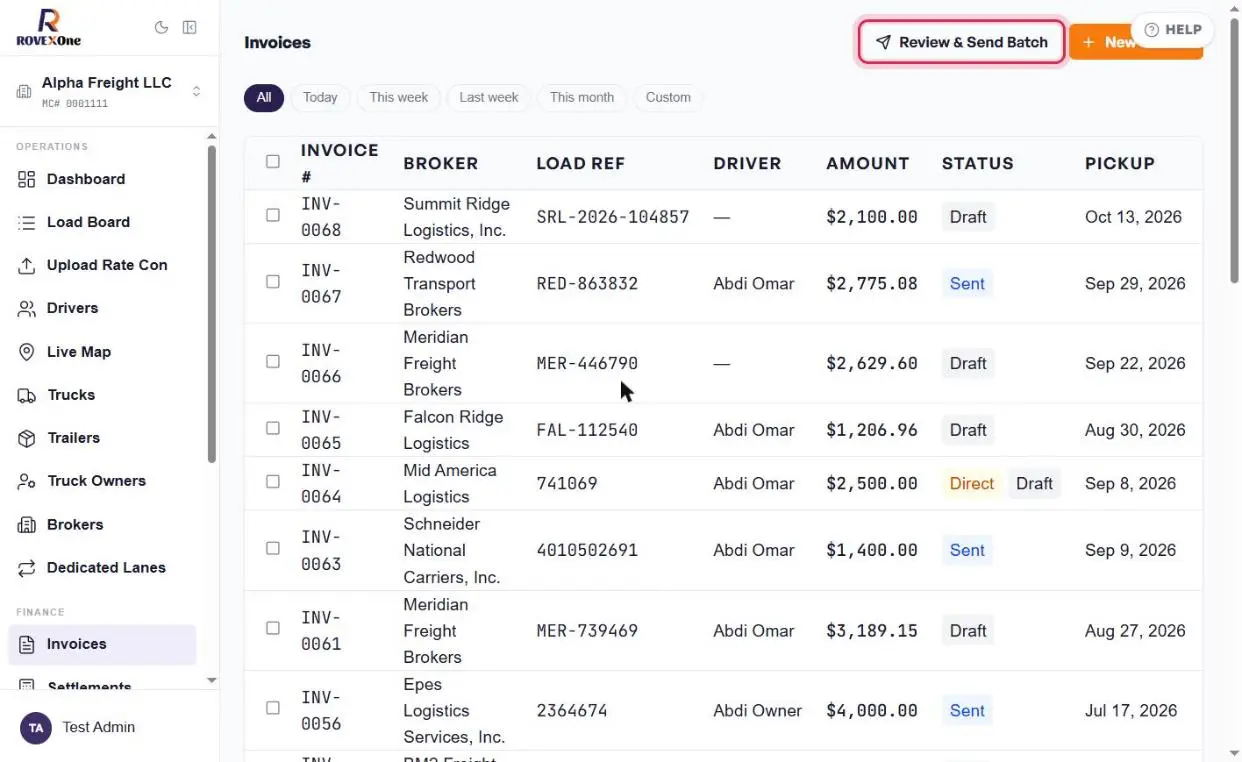Image resolution: width=1242 pixels, height=762 pixels.
Task: Click the page scrollbar down arrow
Action: click(1234, 753)
